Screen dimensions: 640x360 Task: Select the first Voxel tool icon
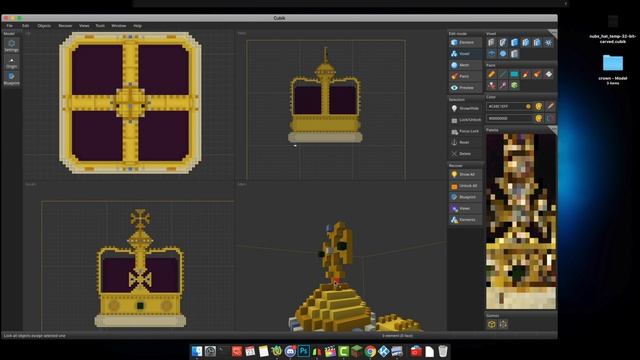pos(491,42)
